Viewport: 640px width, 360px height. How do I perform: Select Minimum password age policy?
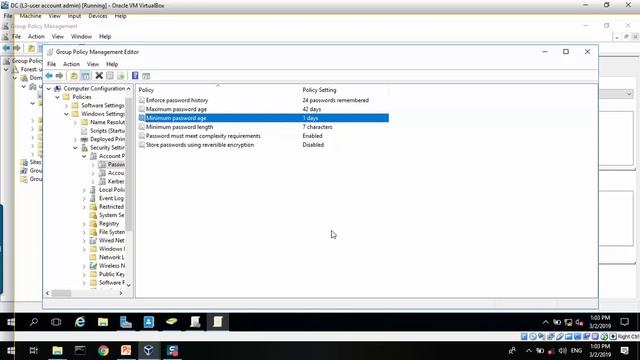(x=263, y=118)
